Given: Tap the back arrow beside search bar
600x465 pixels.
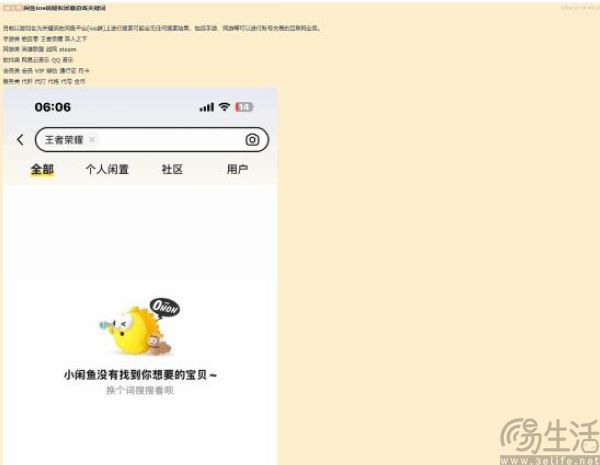Looking at the screenshot, I should click(x=20, y=140).
